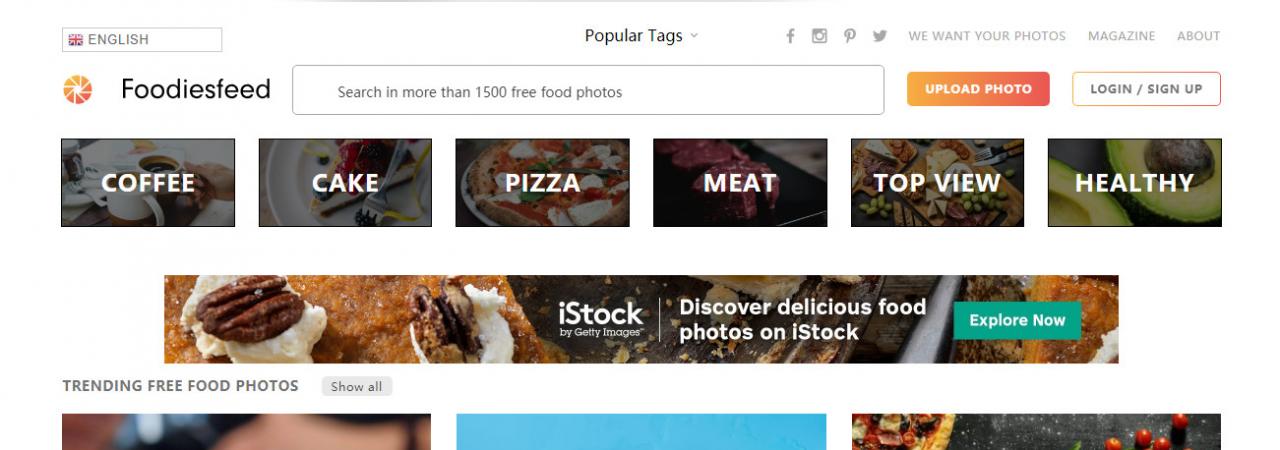Go to the About page
1280x450 pixels.
coord(1198,36)
